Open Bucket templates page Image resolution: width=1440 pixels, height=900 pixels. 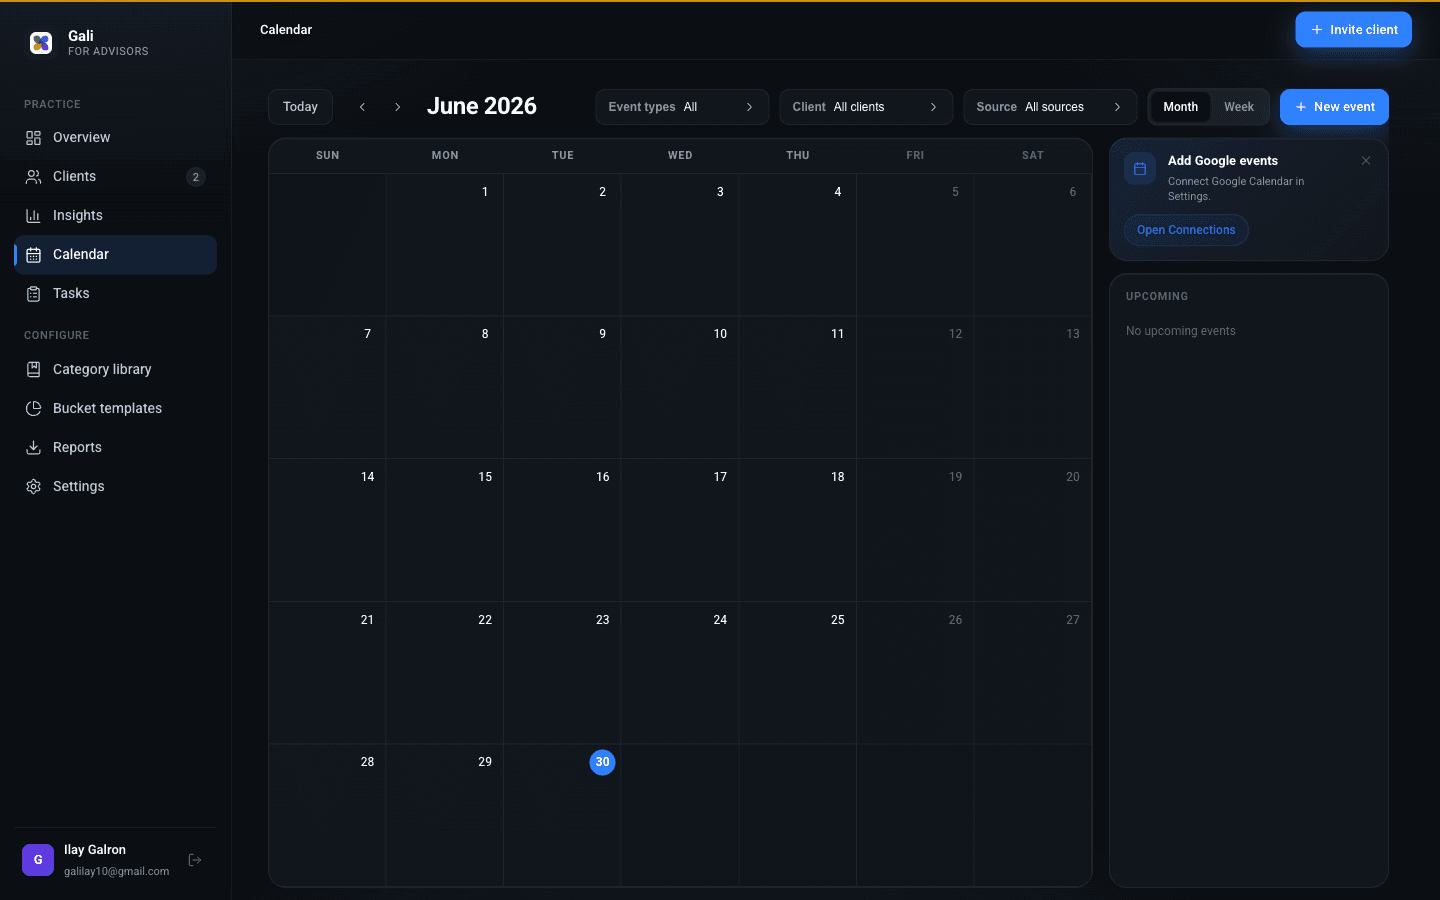(115, 408)
